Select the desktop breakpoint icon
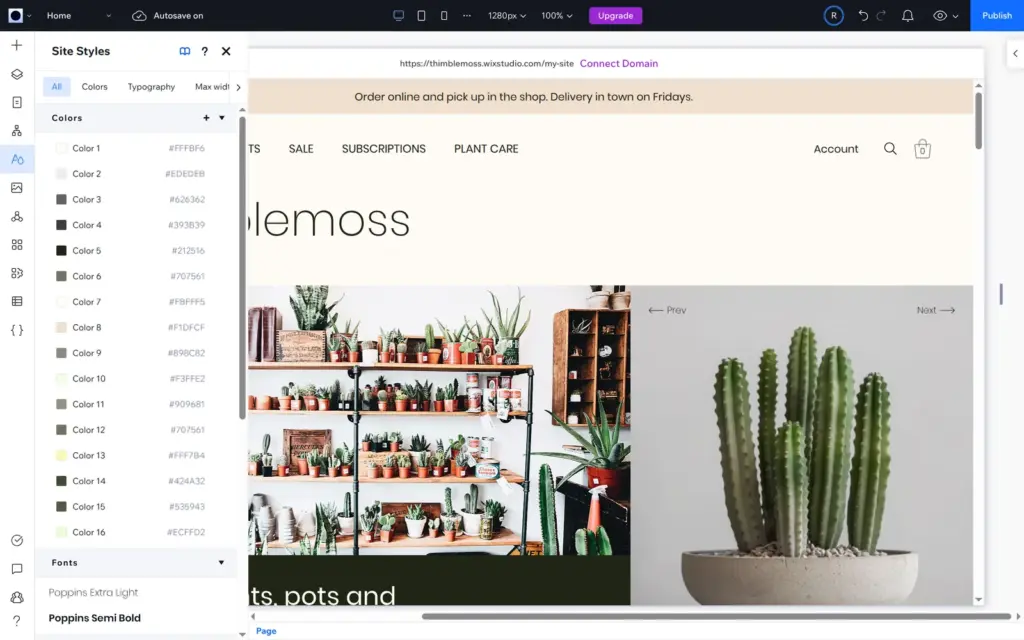 398,15
